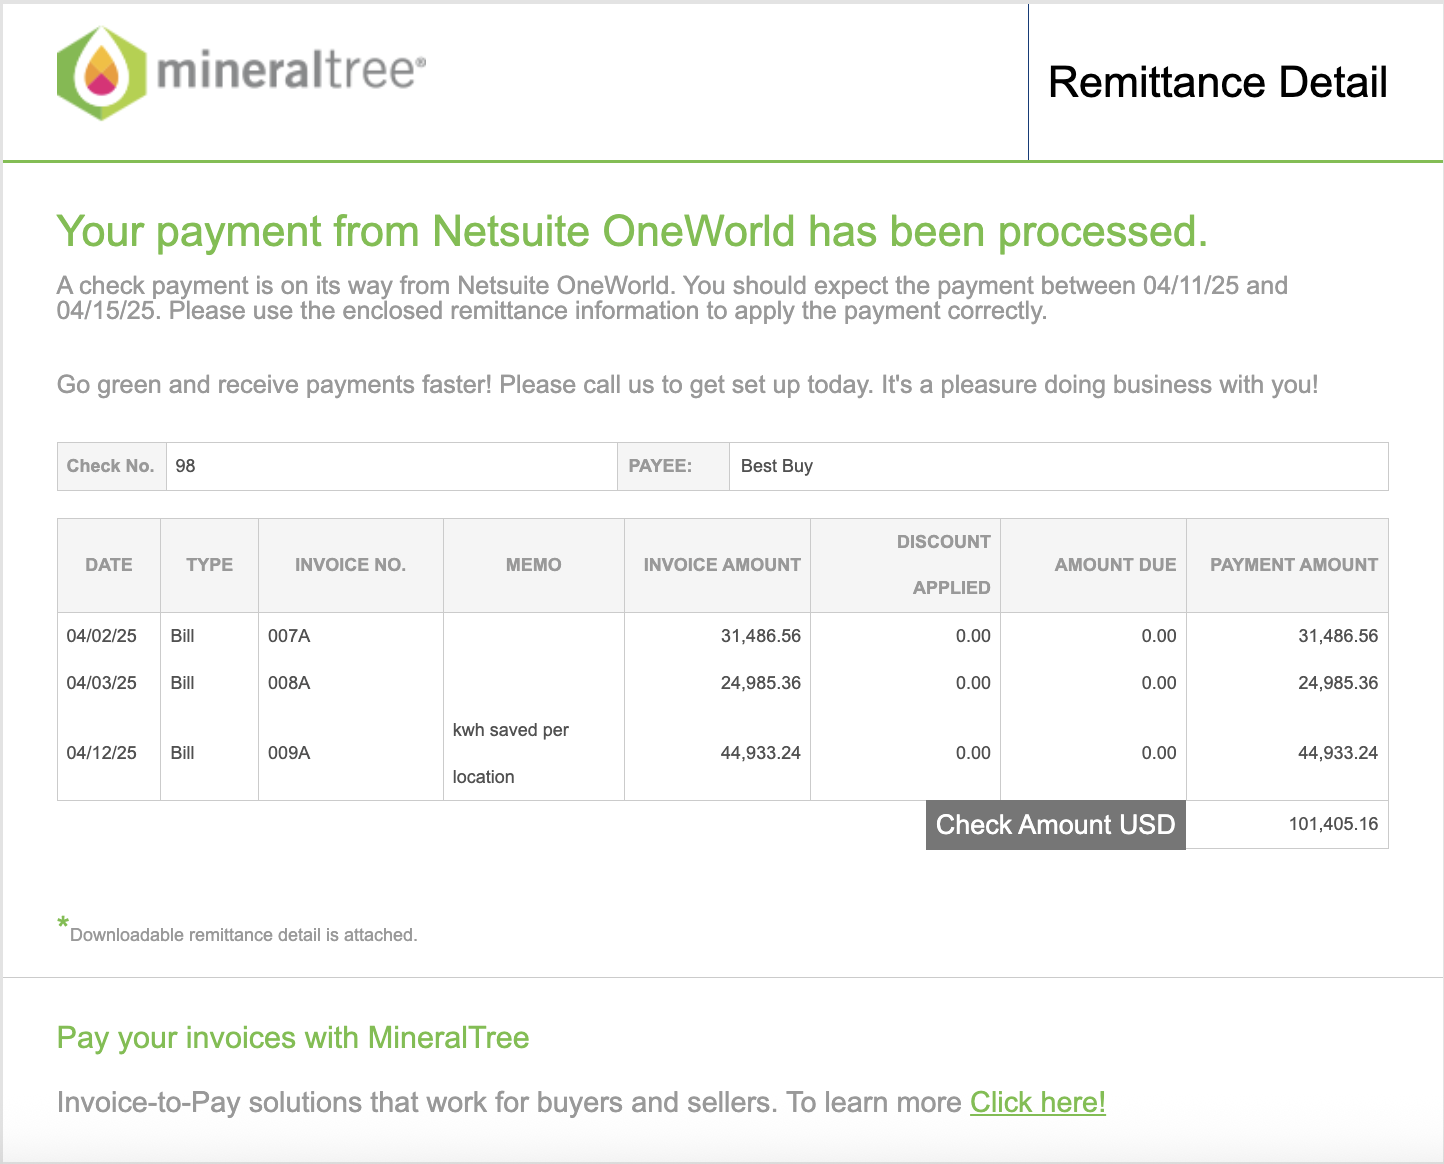Image resolution: width=1444 pixels, height=1164 pixels.
Task: Click the date "04/03/25" in the table
Action: (102, 683)
